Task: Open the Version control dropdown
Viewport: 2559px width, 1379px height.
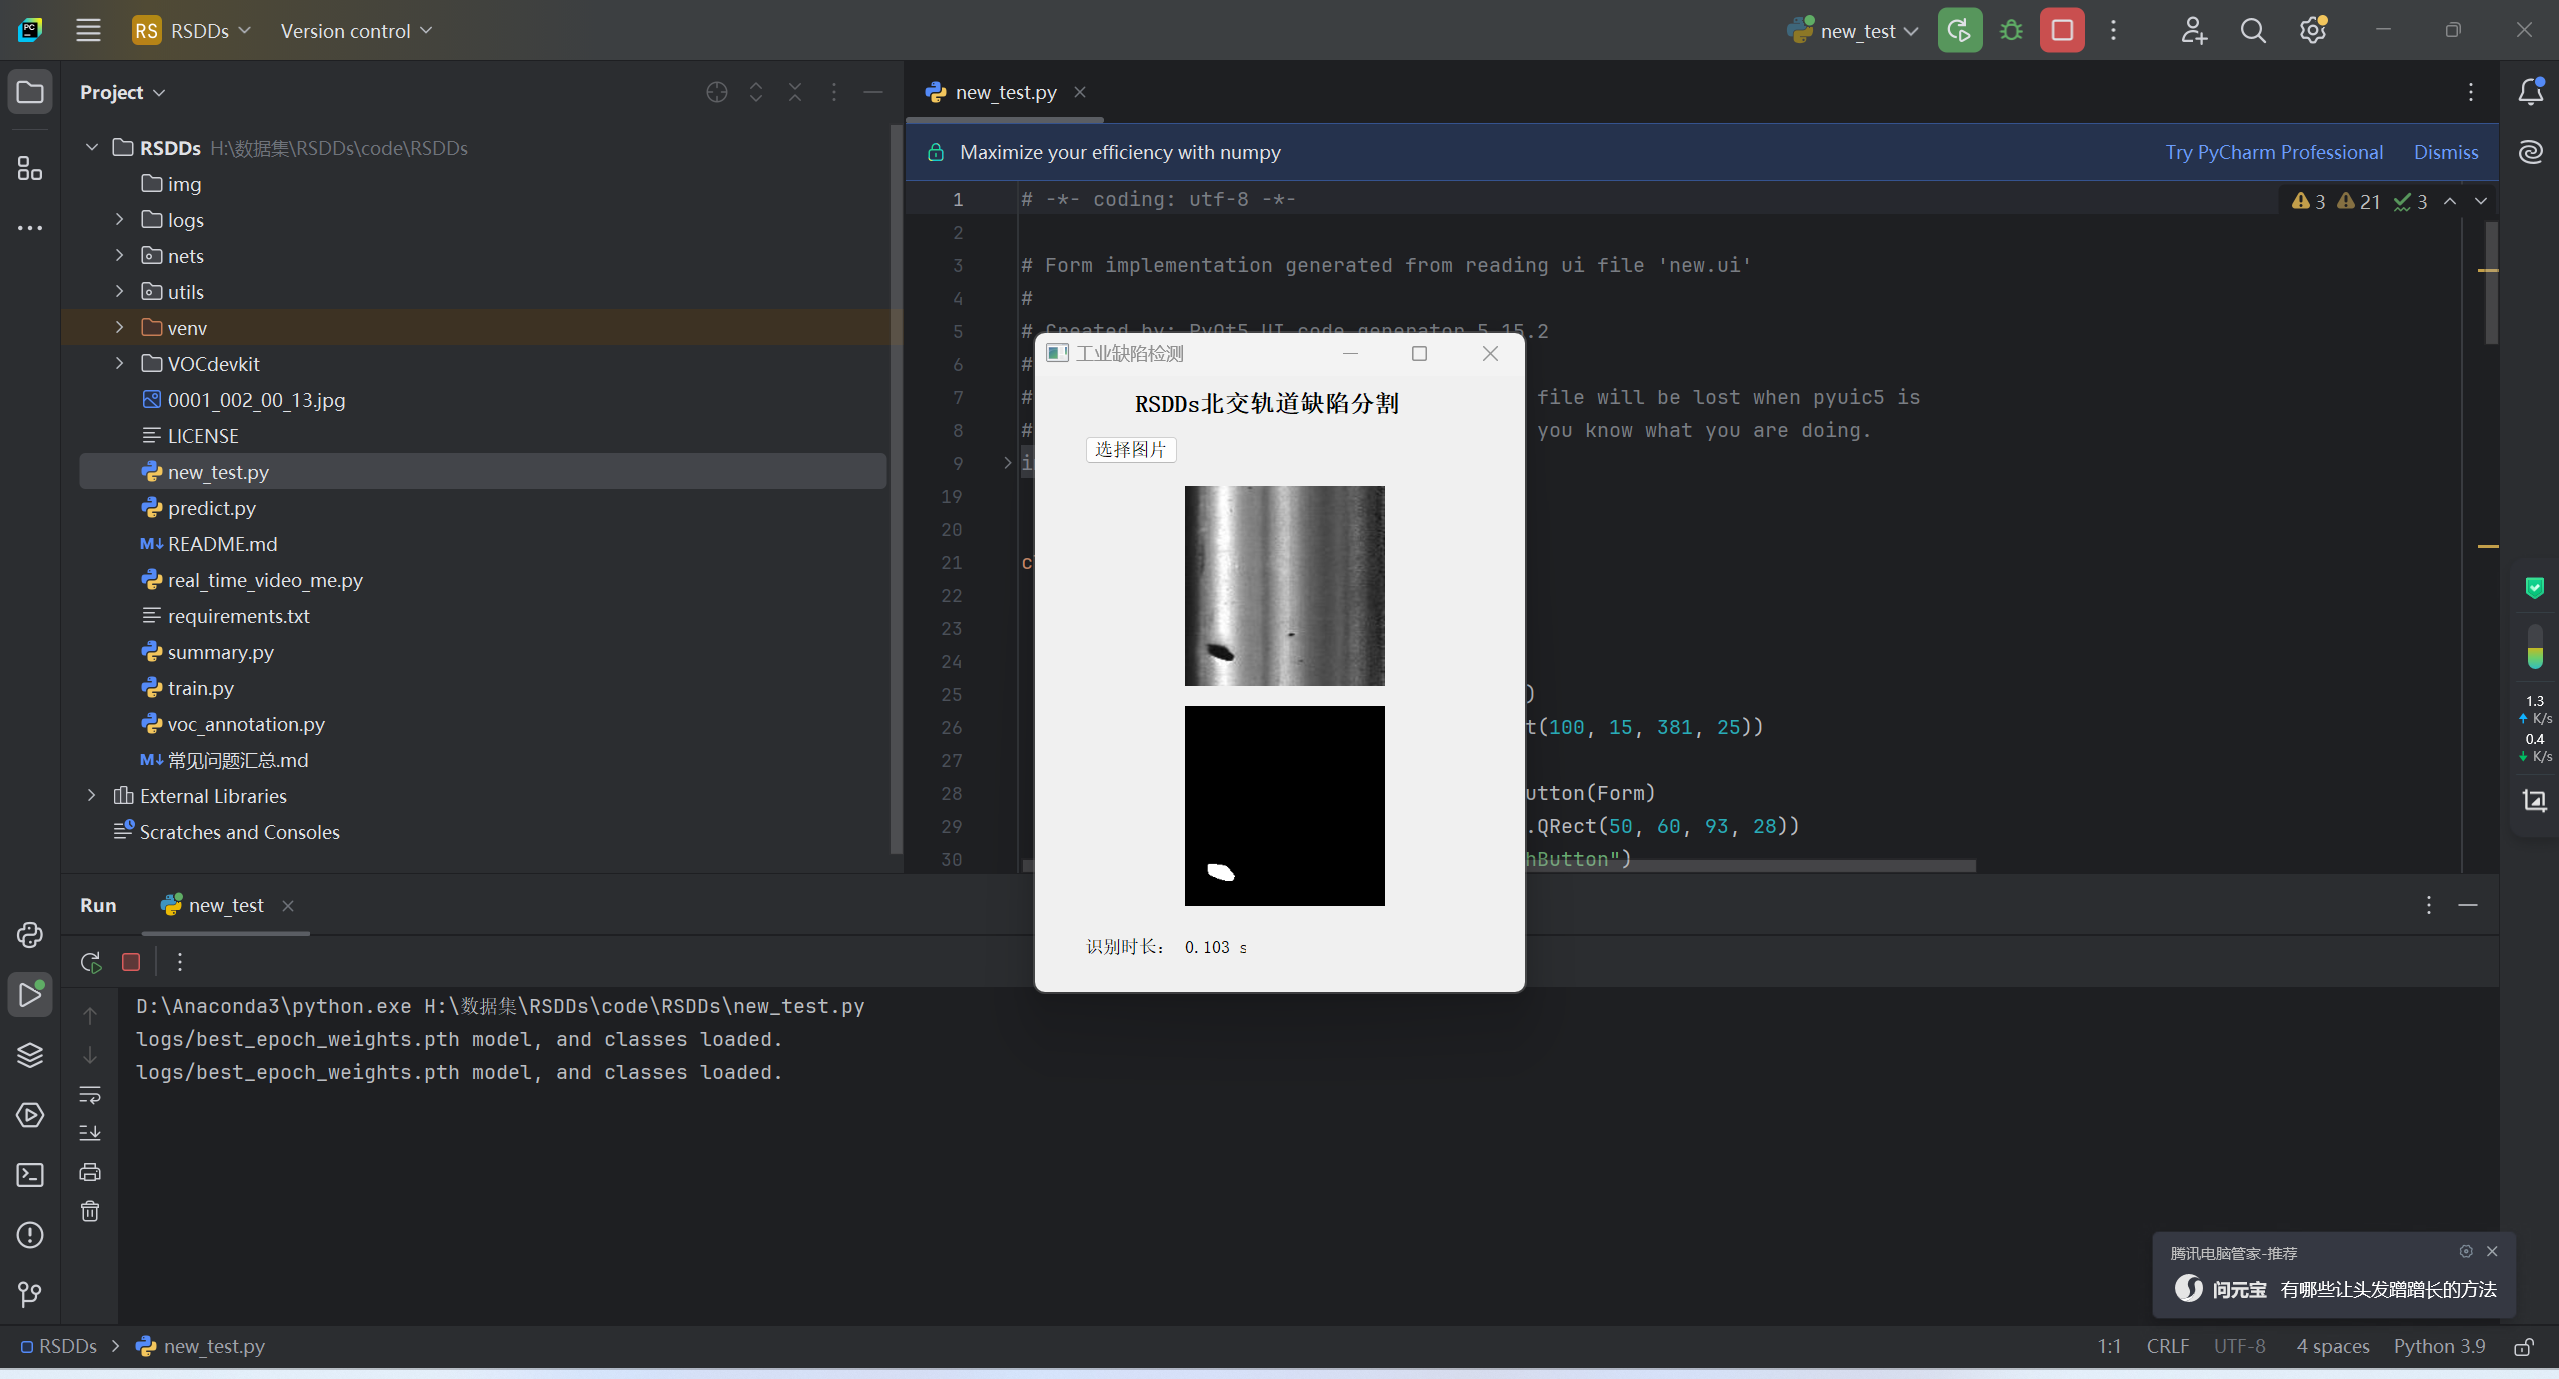Action: click(x=356, y=31)
